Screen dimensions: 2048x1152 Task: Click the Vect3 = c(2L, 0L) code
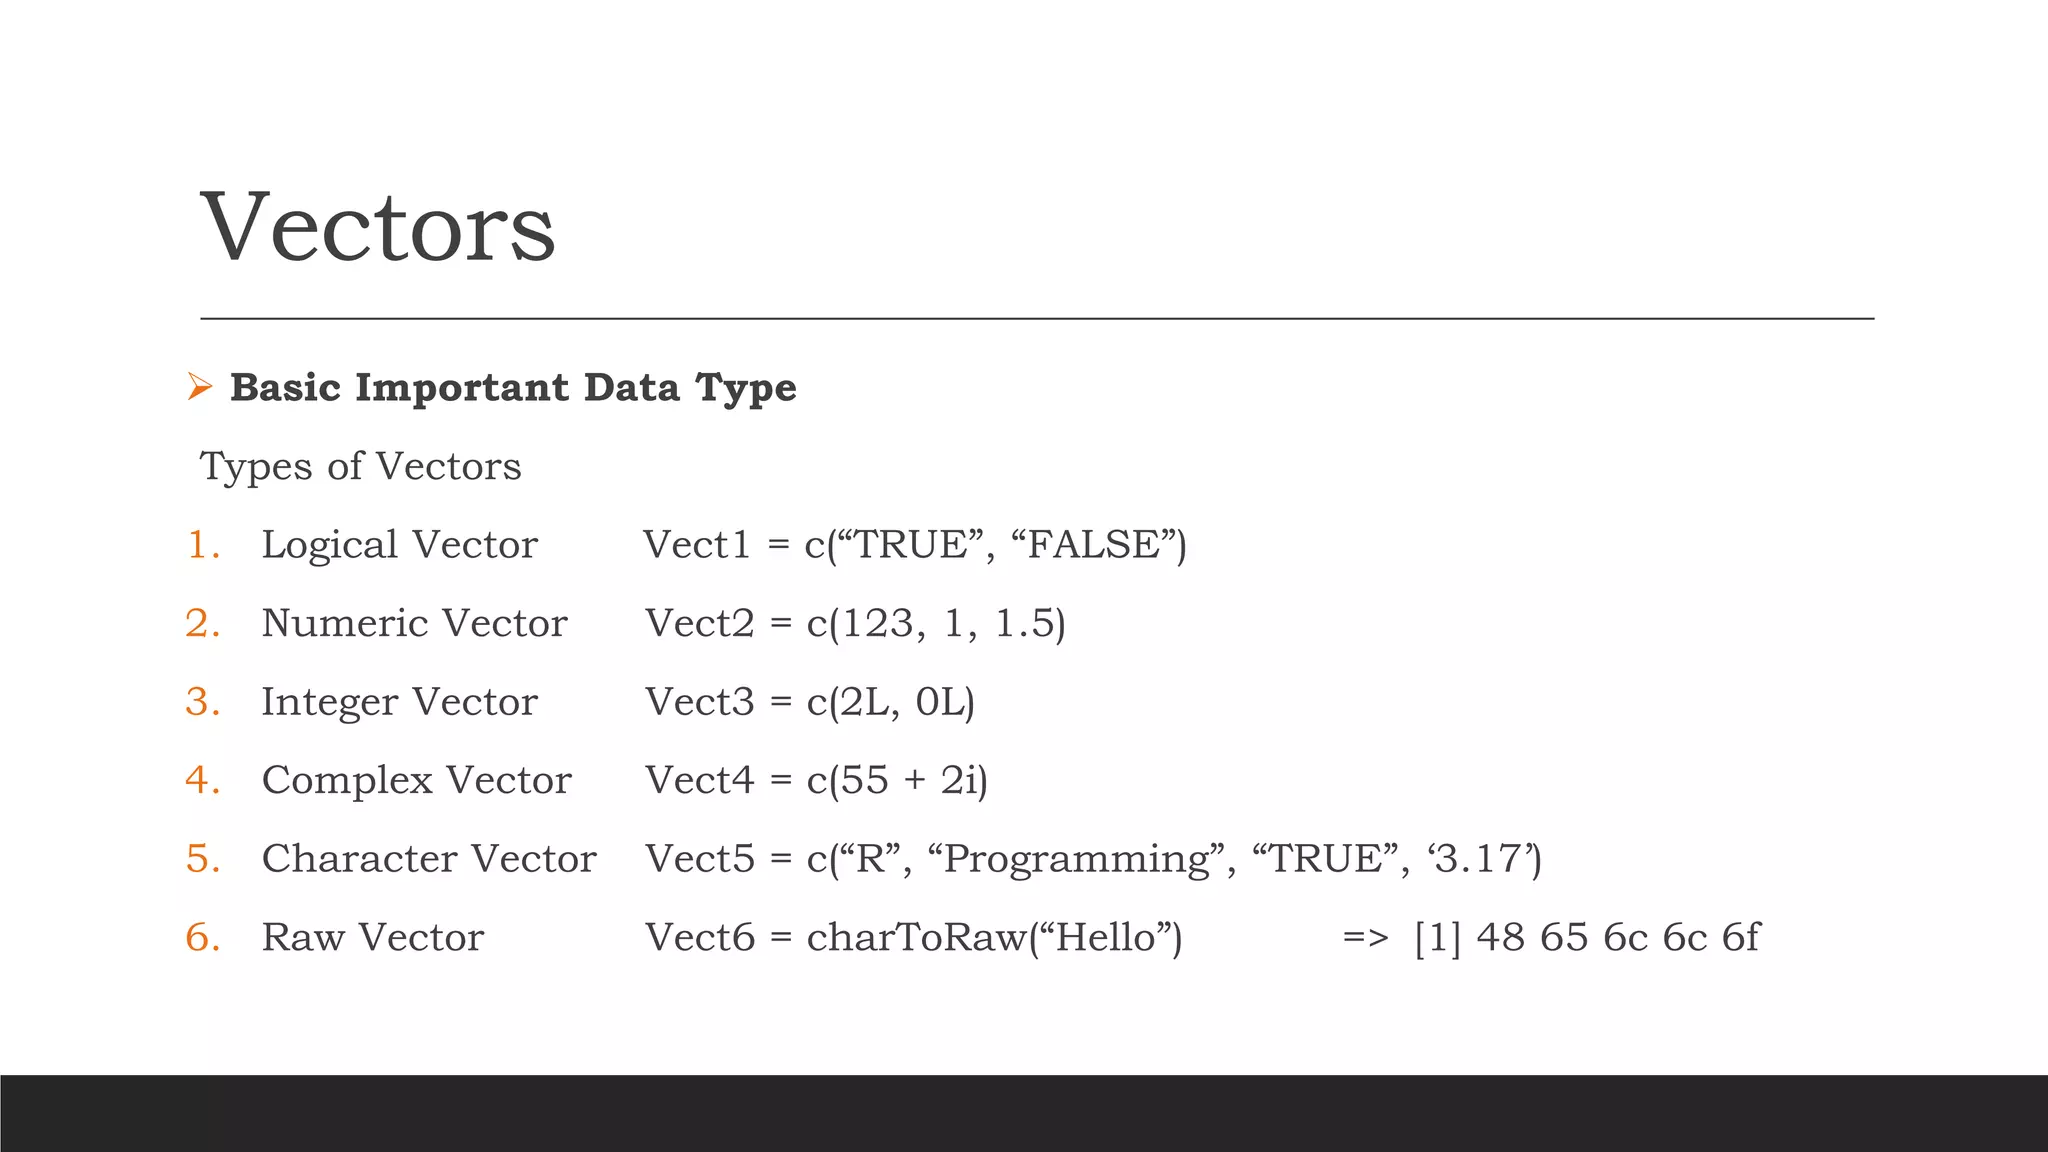click(x=810, y=702)
